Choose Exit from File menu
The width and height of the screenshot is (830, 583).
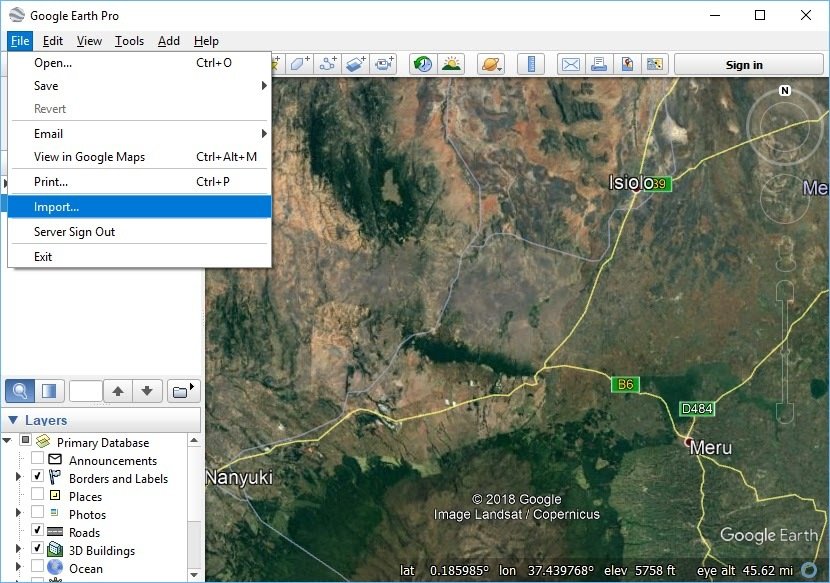click(x=140, y=256)
